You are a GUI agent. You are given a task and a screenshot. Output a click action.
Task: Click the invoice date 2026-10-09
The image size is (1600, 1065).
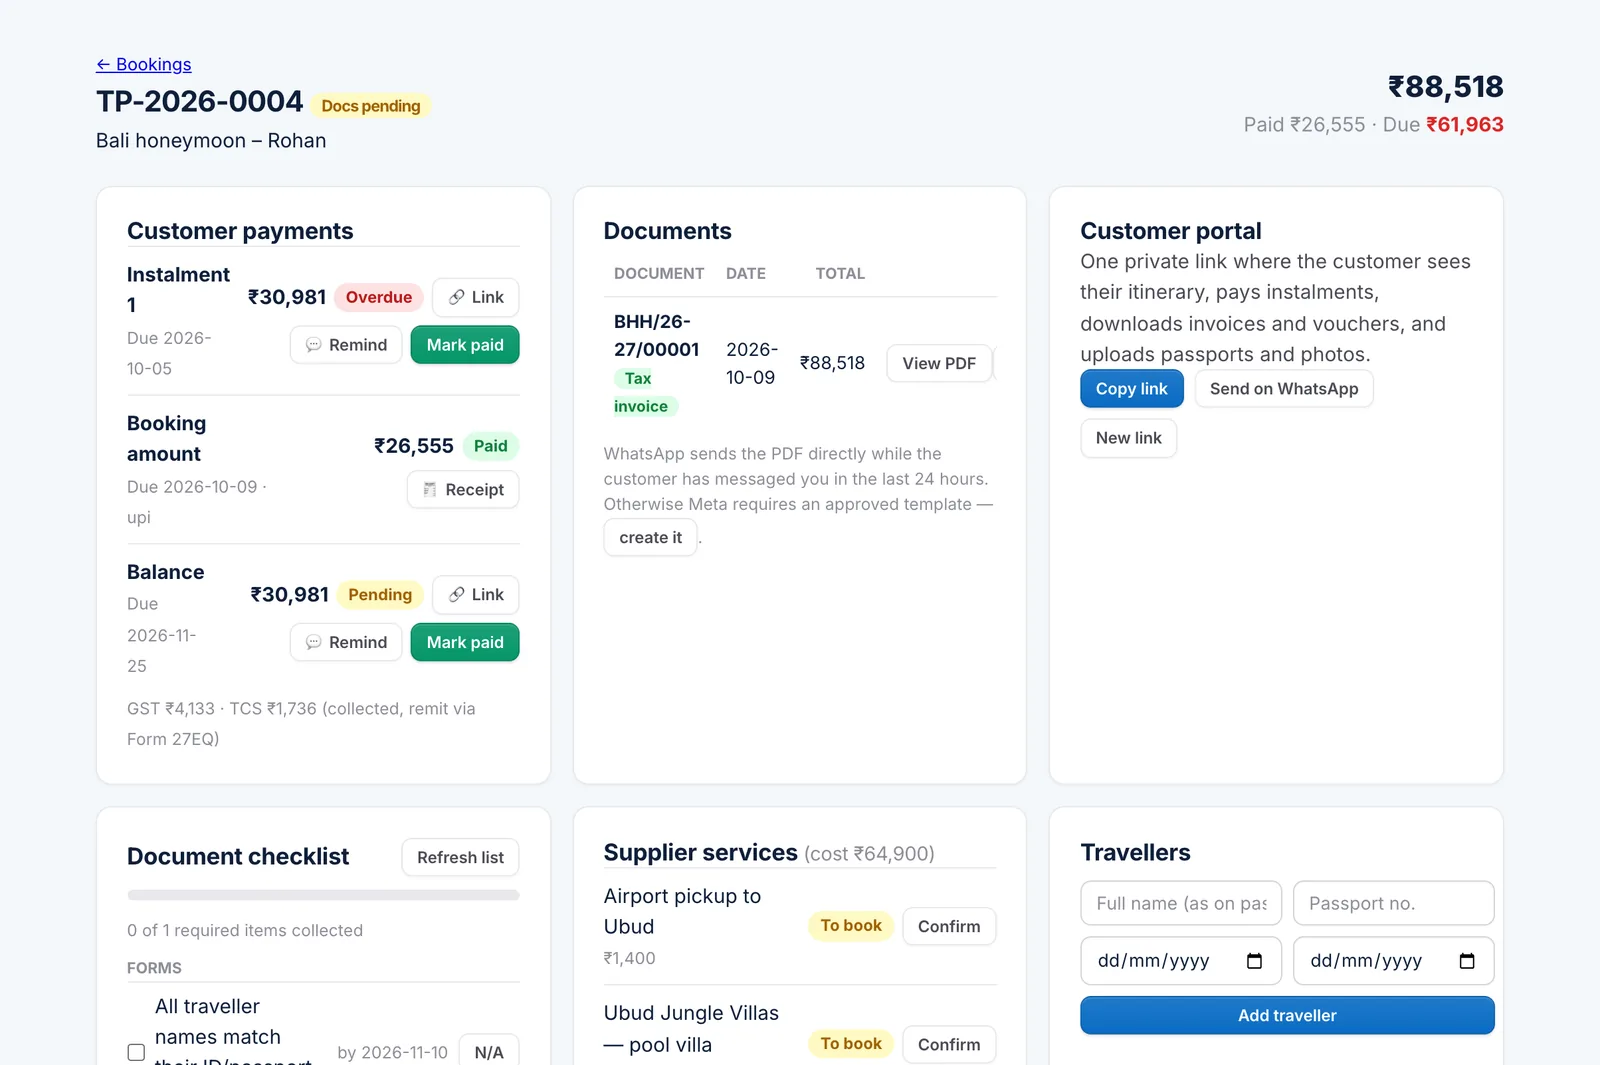[x=751, y=363]
